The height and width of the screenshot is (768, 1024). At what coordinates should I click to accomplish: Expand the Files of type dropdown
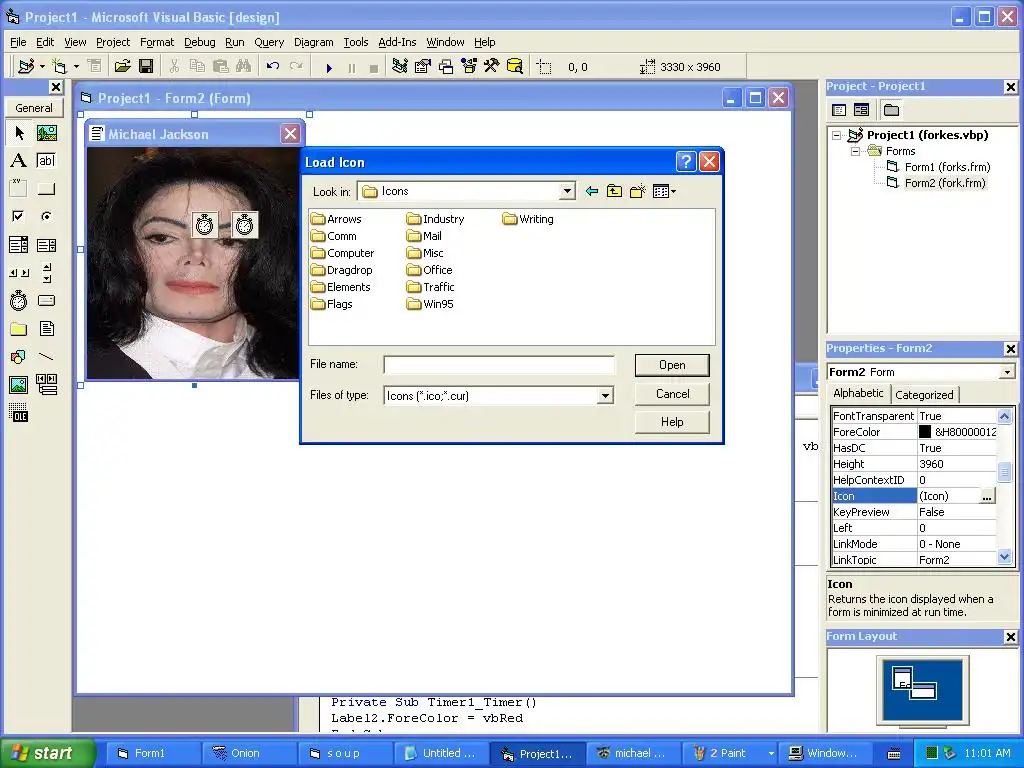pyautogui.click(x=605, y=396)
